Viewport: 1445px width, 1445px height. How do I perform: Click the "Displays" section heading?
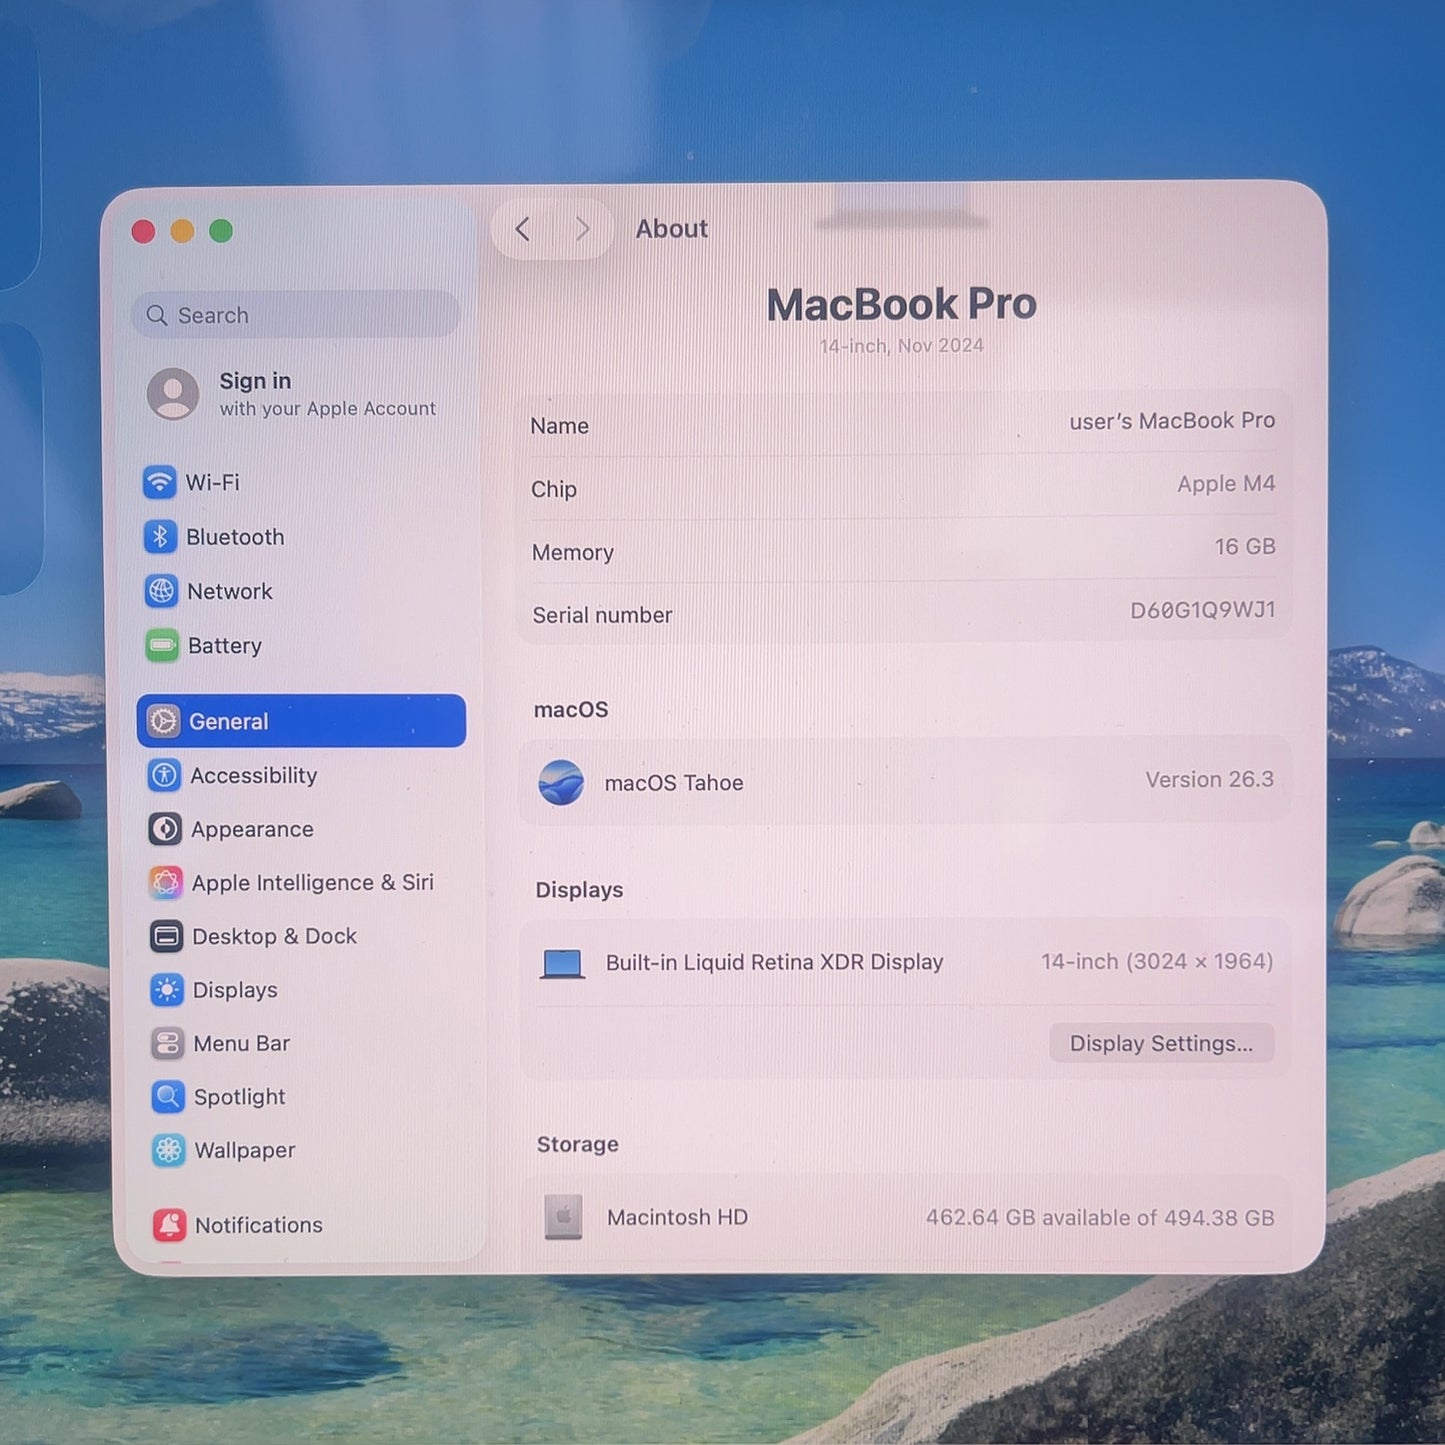coord(580,890)
